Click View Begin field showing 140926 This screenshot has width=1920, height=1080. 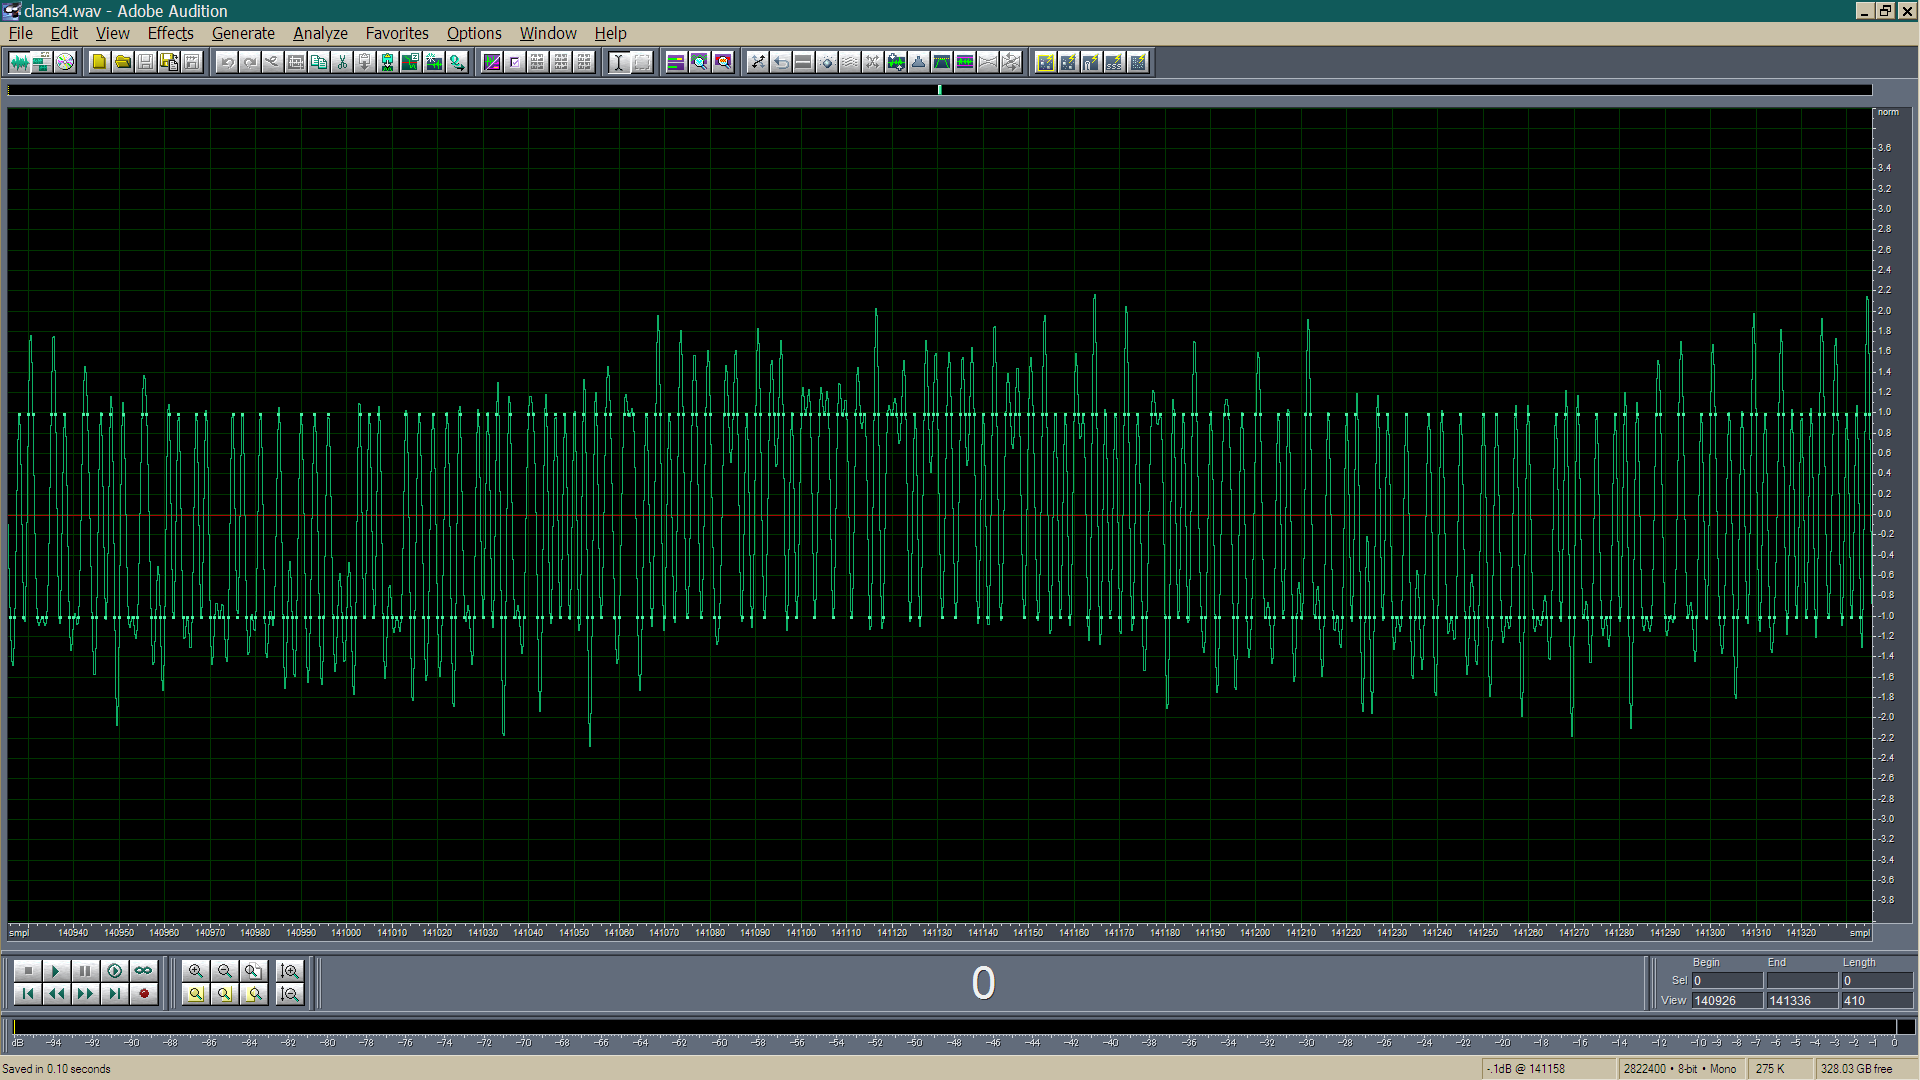[x=1727, y=1000]
